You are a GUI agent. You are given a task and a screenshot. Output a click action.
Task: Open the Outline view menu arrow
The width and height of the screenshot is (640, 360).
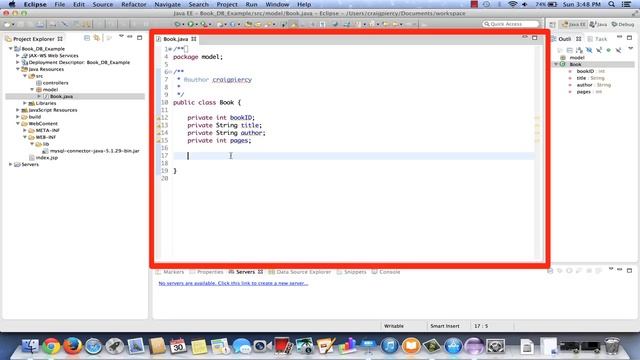(x=631, y=48)
